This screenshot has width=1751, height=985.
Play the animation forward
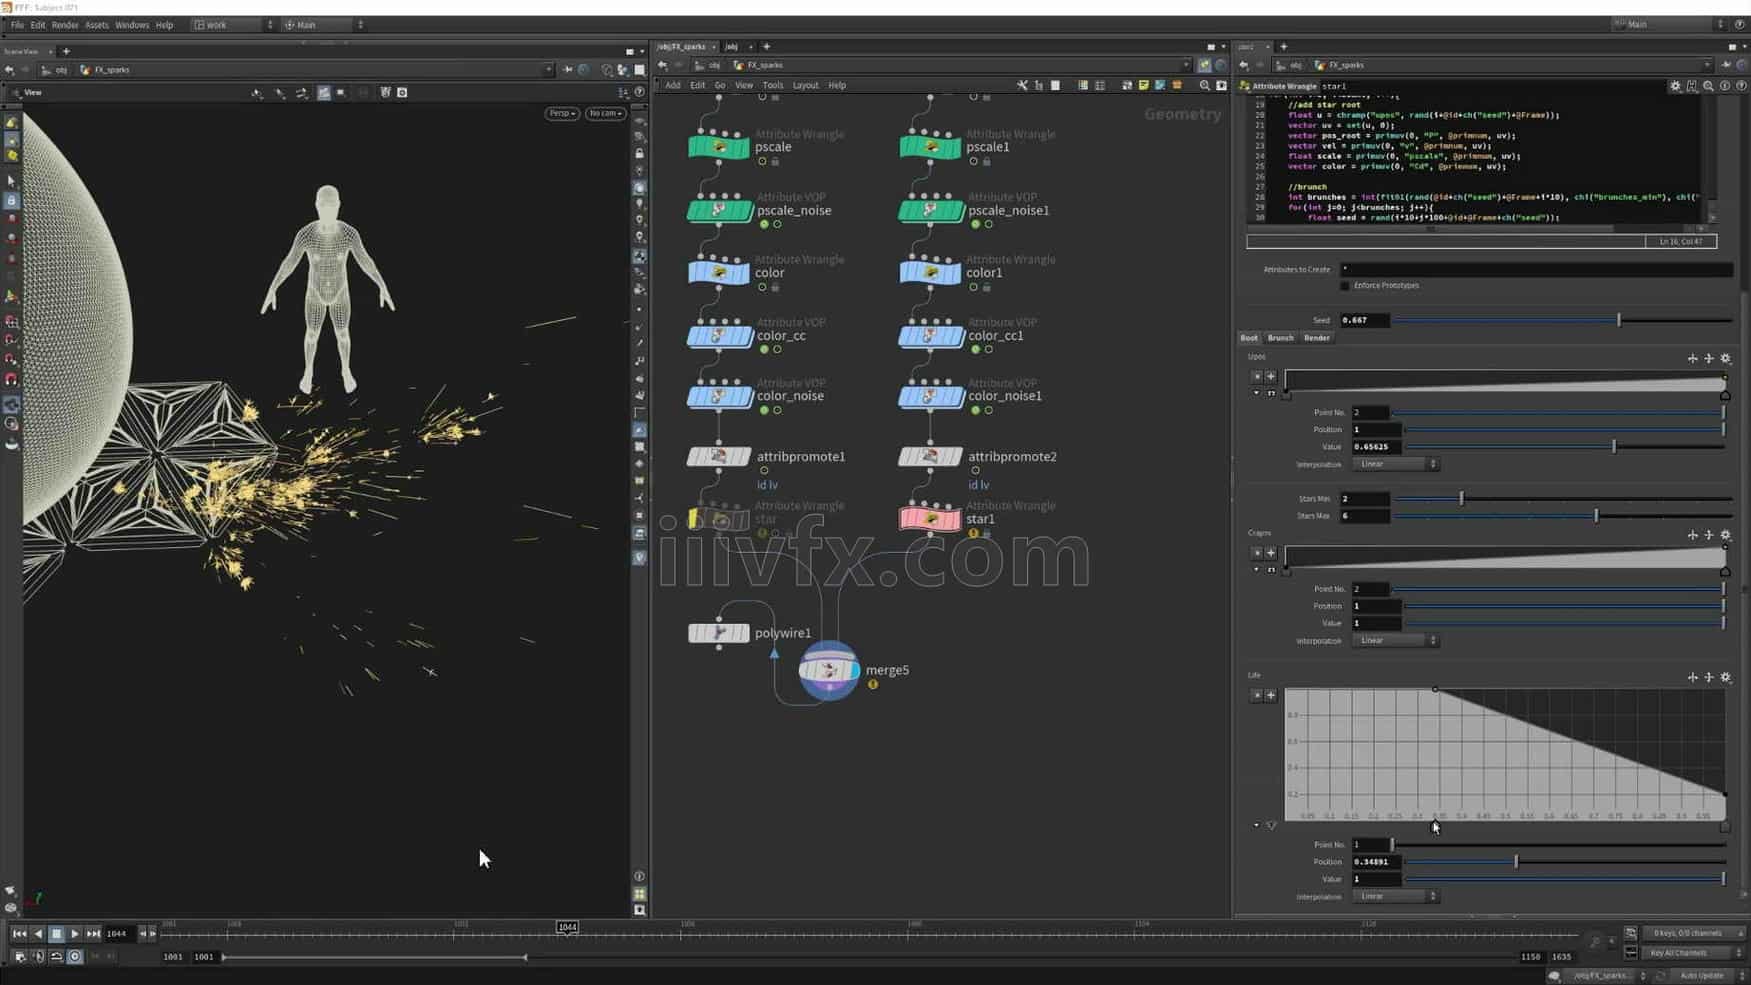coord(75,934)
